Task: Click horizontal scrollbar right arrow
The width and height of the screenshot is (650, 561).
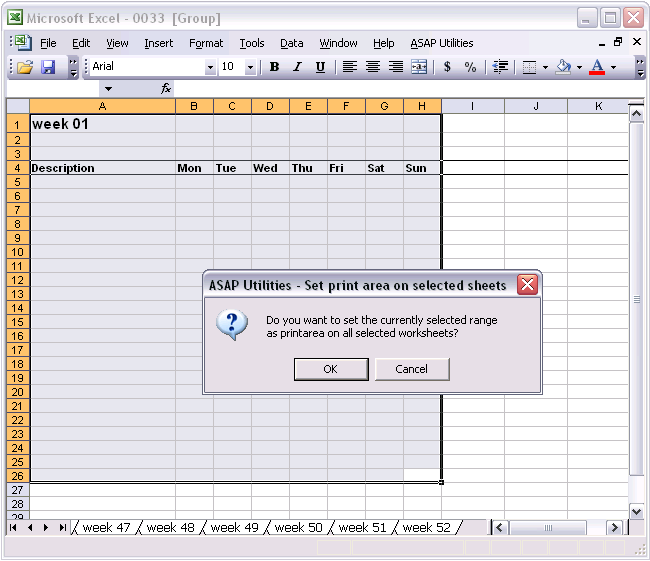Action: 614,528
